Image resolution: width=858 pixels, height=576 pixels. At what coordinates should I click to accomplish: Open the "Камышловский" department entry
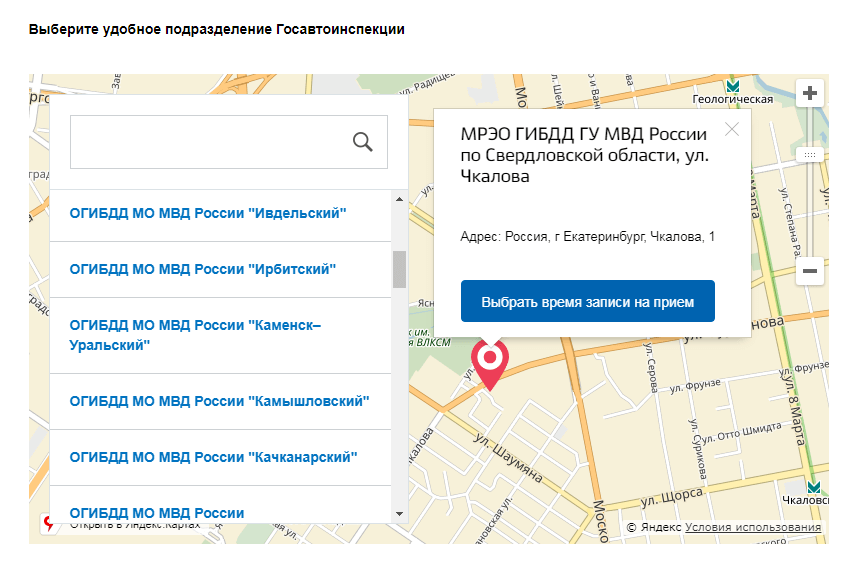[220, 401]
